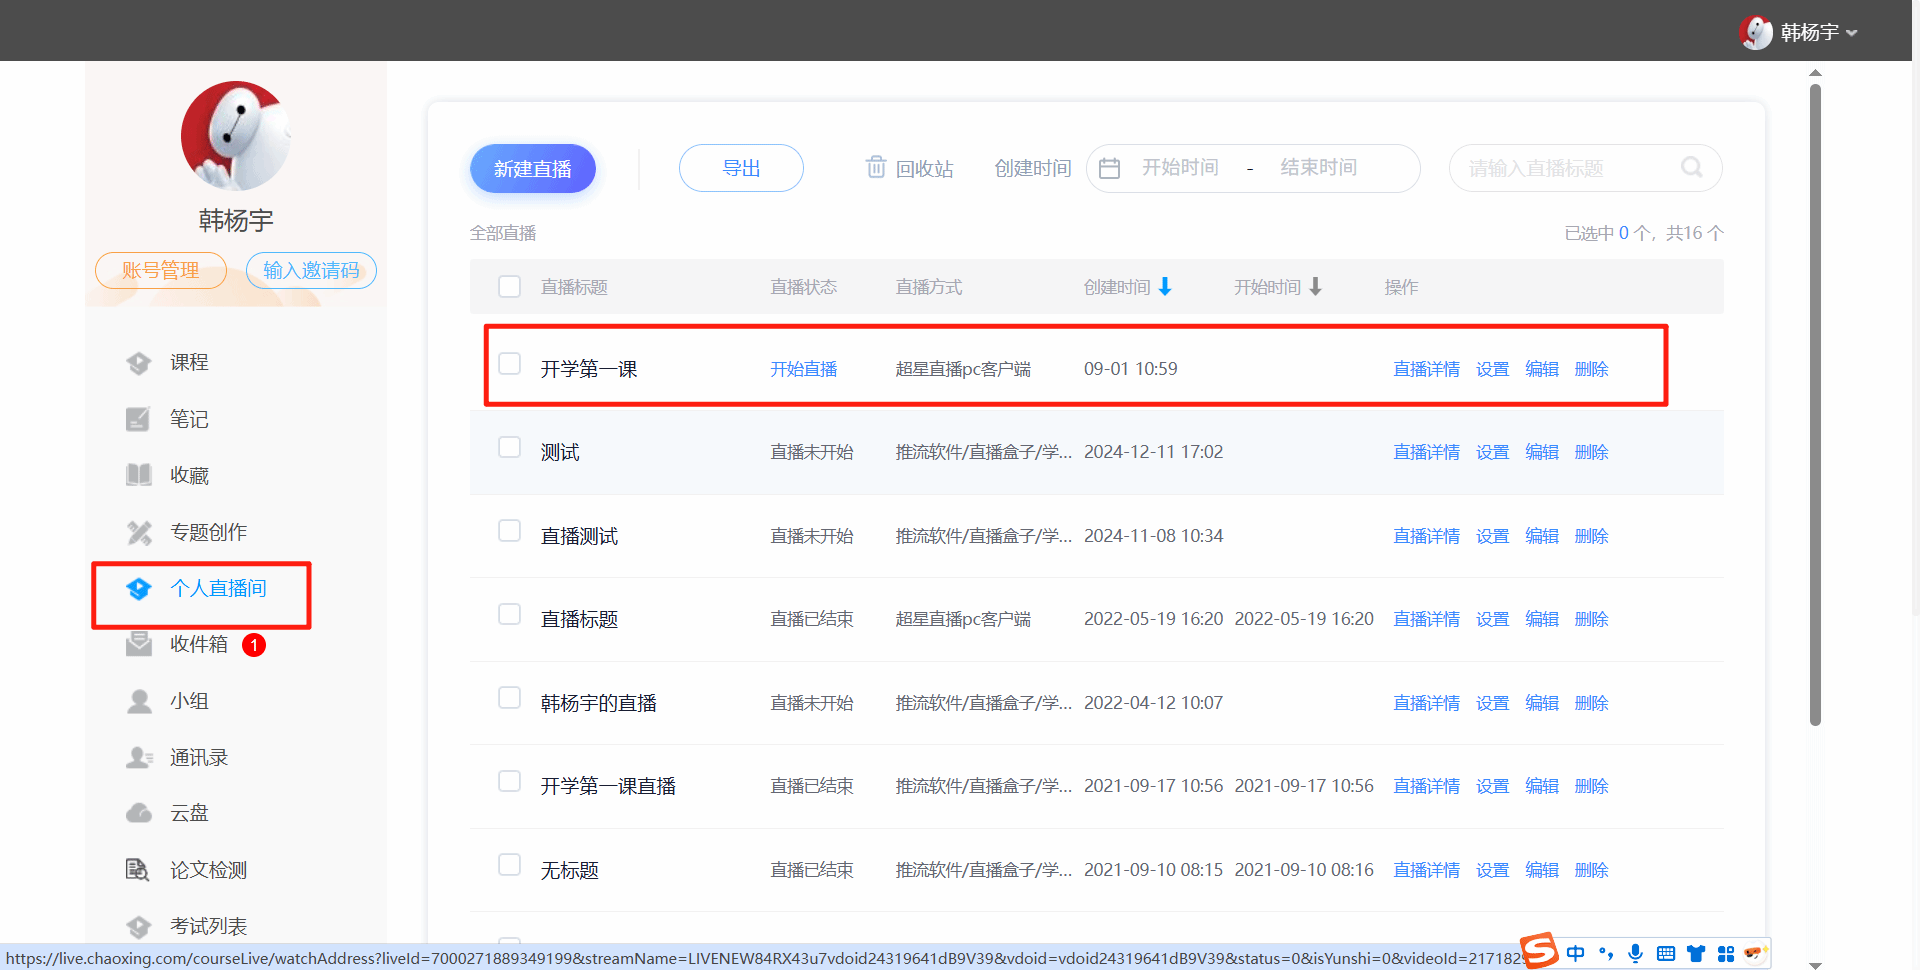This screenshot has width=1920, height=970.
Task: Sort by 创建时间 column arrow
Action: tap(1165, 287)
